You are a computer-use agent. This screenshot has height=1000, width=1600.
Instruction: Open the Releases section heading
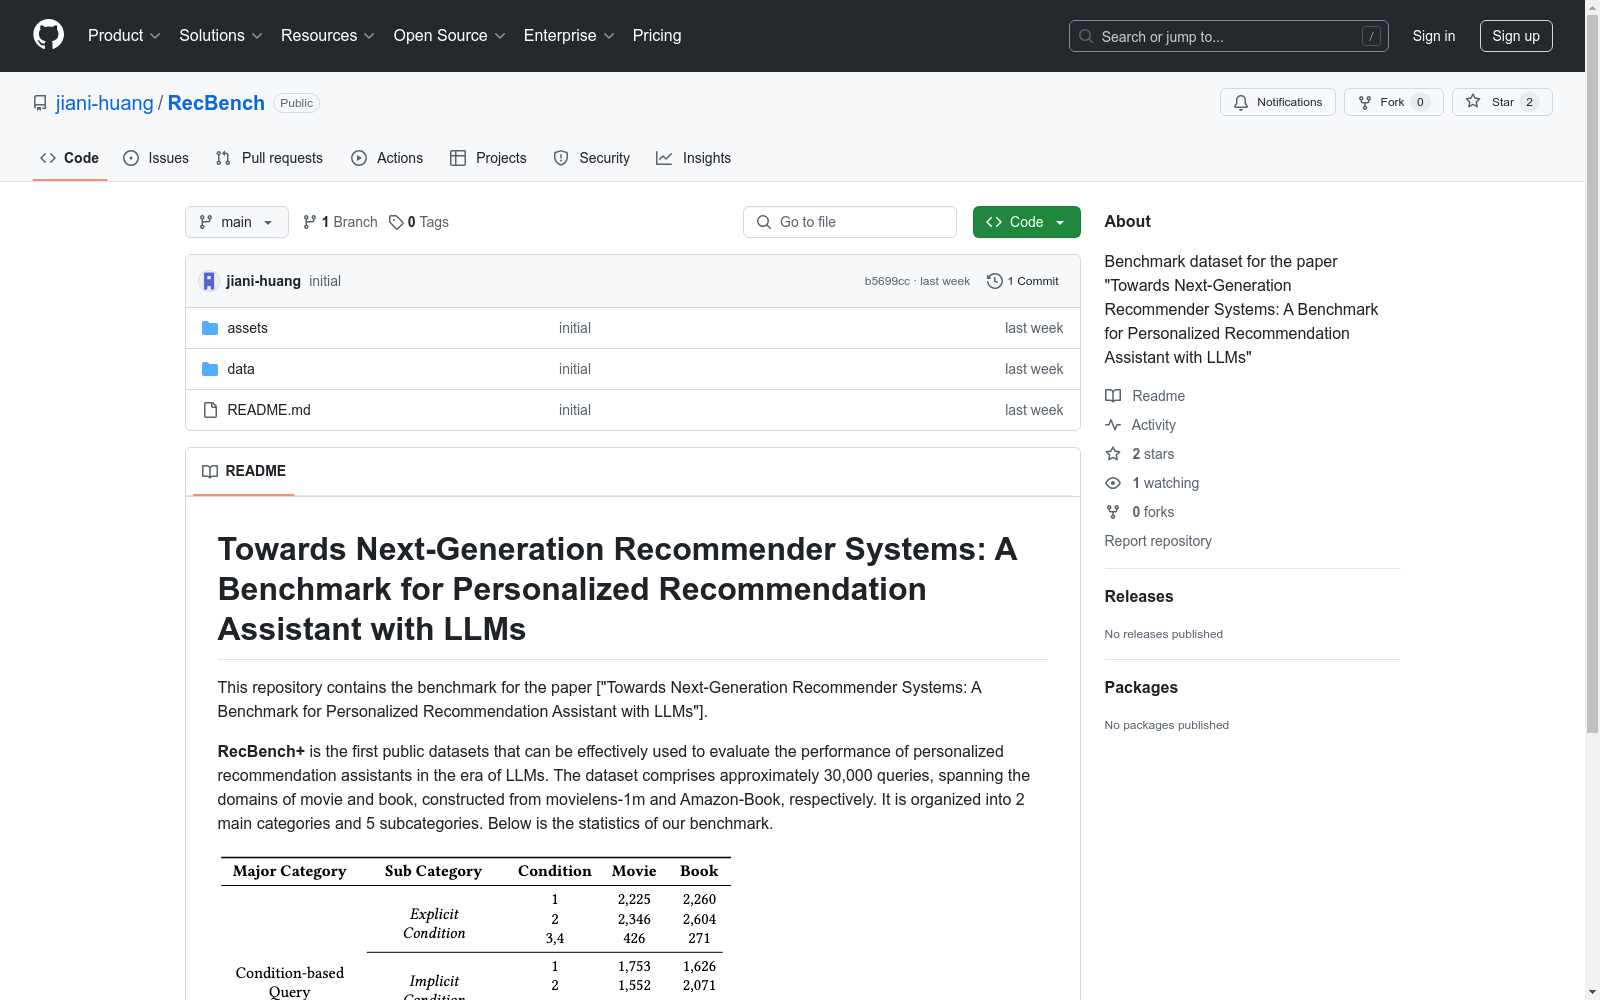coord(1139,596)
